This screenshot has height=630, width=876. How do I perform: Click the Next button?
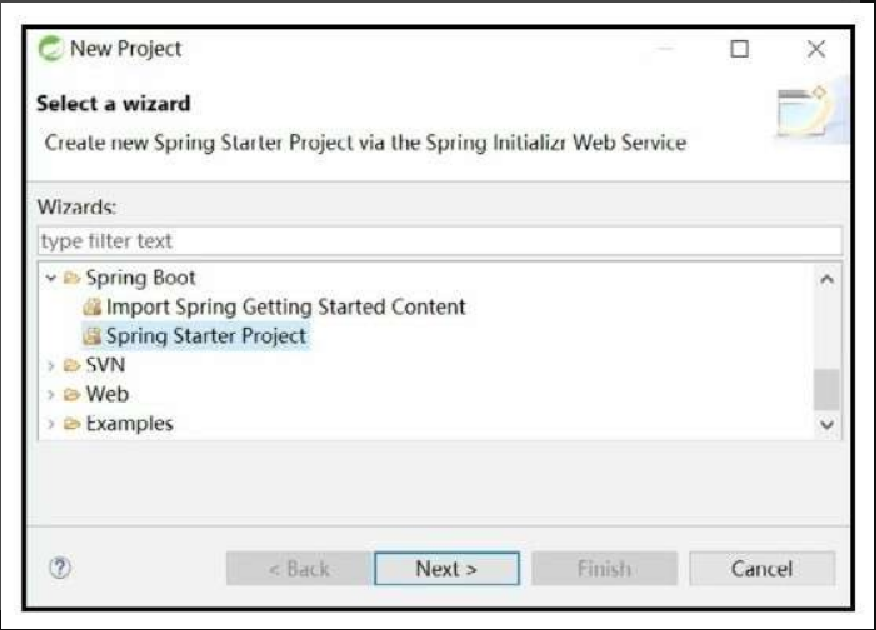(447, 569)
